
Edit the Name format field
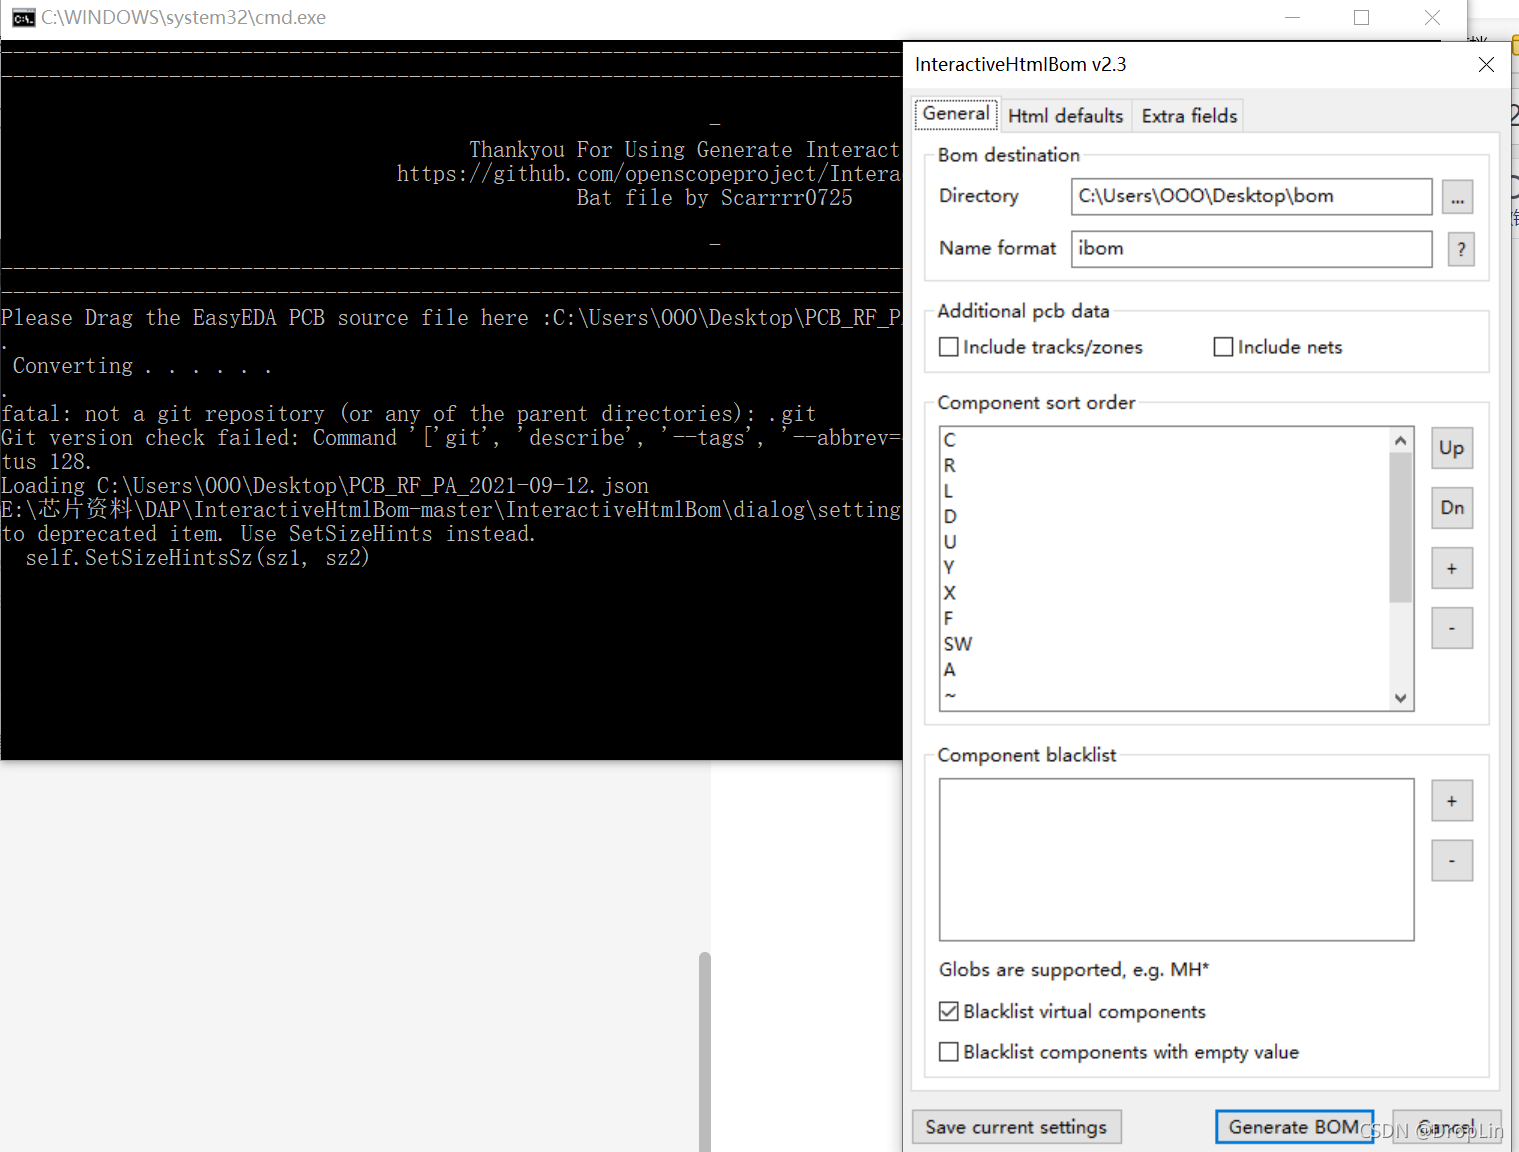[x=1251, y=249]
